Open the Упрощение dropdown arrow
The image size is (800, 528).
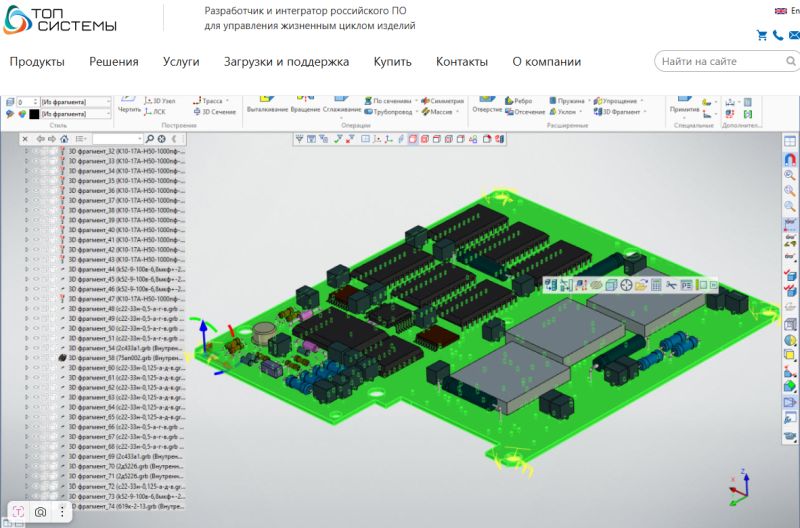point(641,101)
